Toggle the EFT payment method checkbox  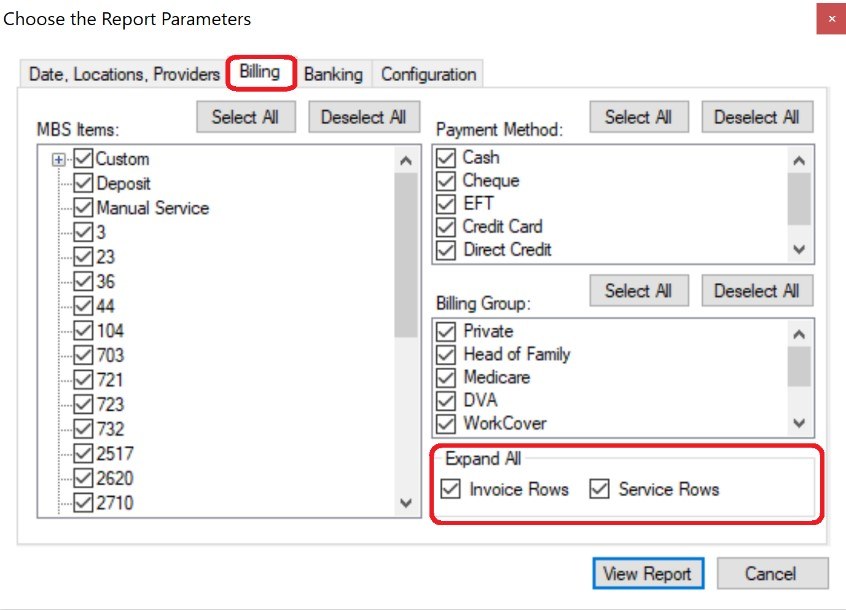click(x=446, y=204)
